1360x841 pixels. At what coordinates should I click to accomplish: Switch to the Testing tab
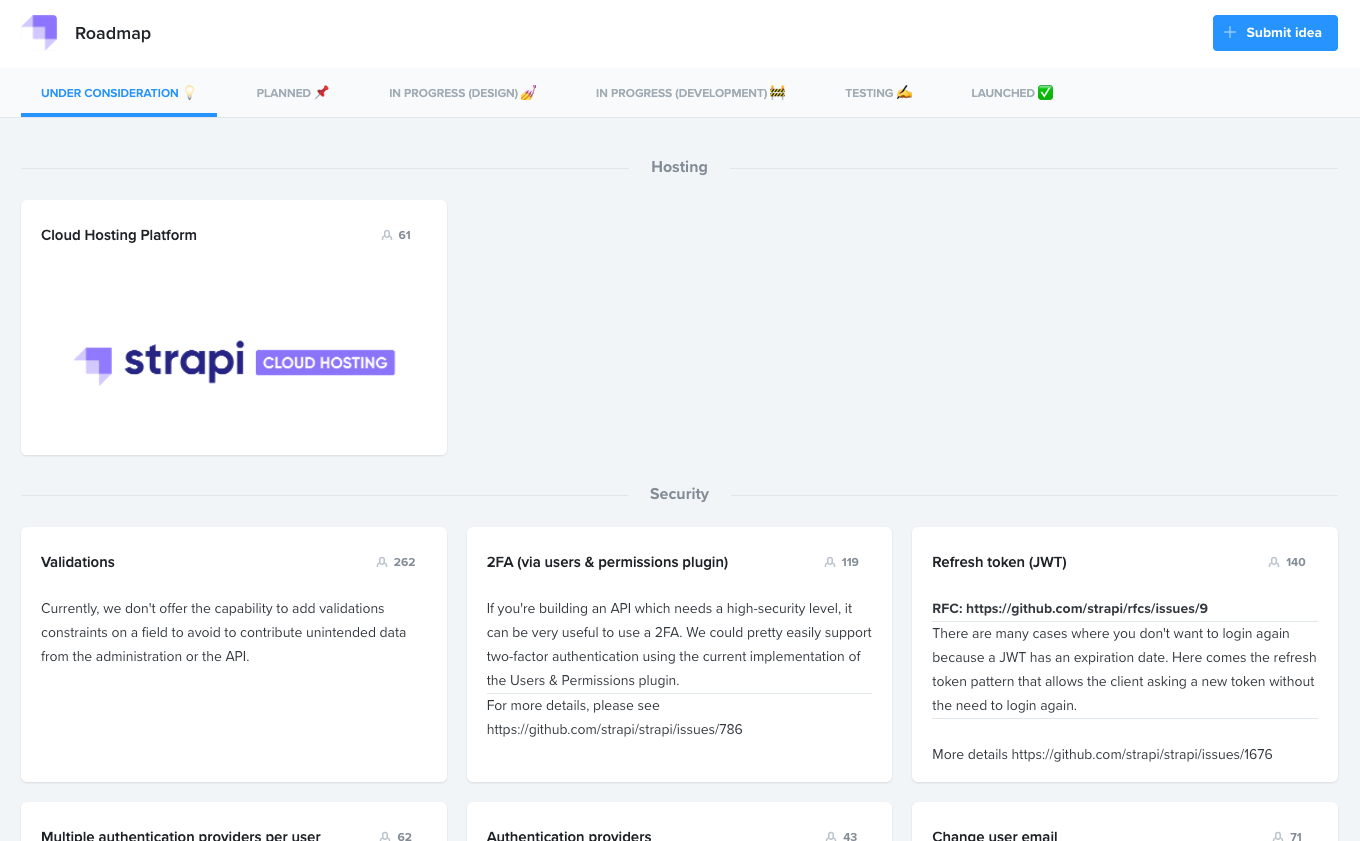879,93
